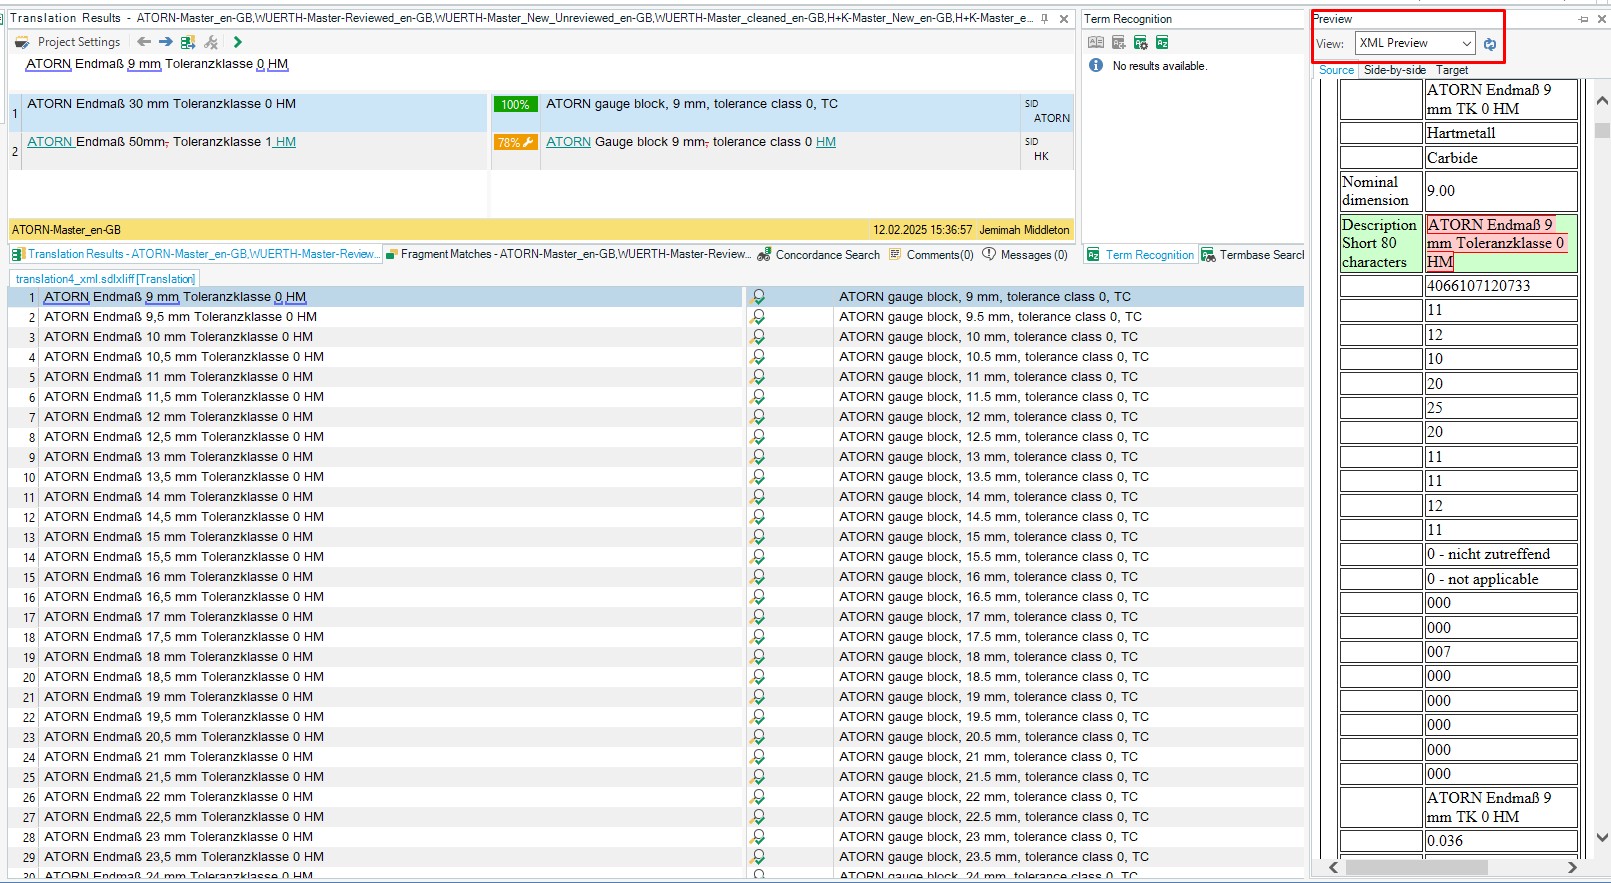1611x883 pixels.
Task: Click the '0.036' preview cell
Action: [1500, 841]
